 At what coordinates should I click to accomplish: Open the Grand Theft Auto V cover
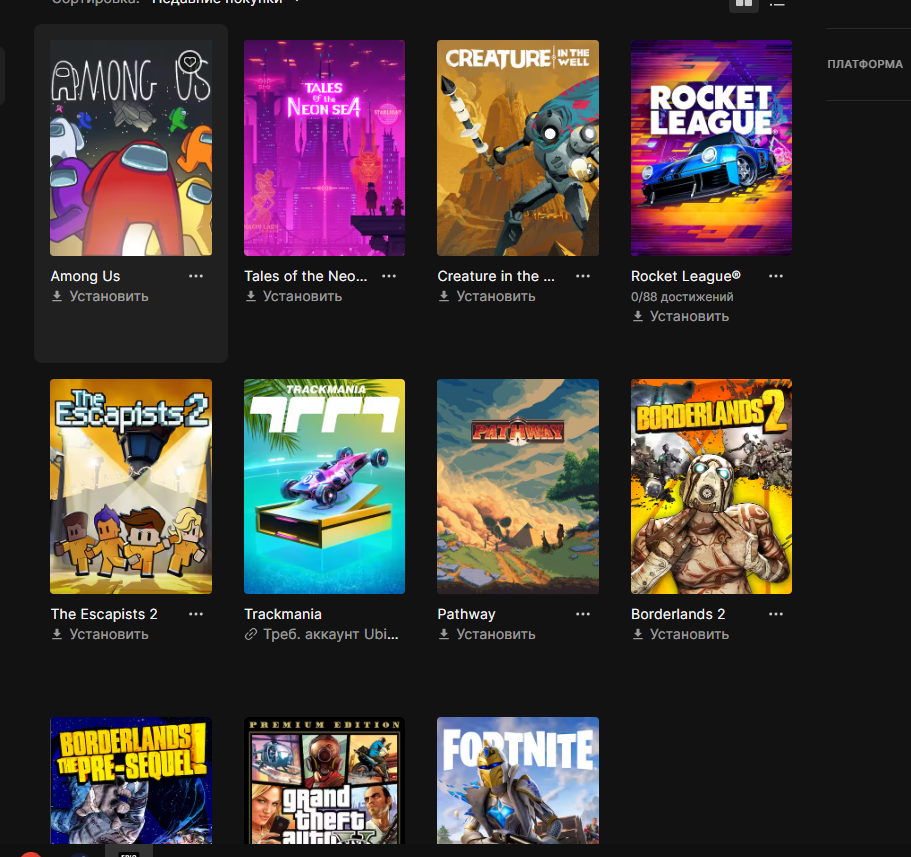click(324, 780)
